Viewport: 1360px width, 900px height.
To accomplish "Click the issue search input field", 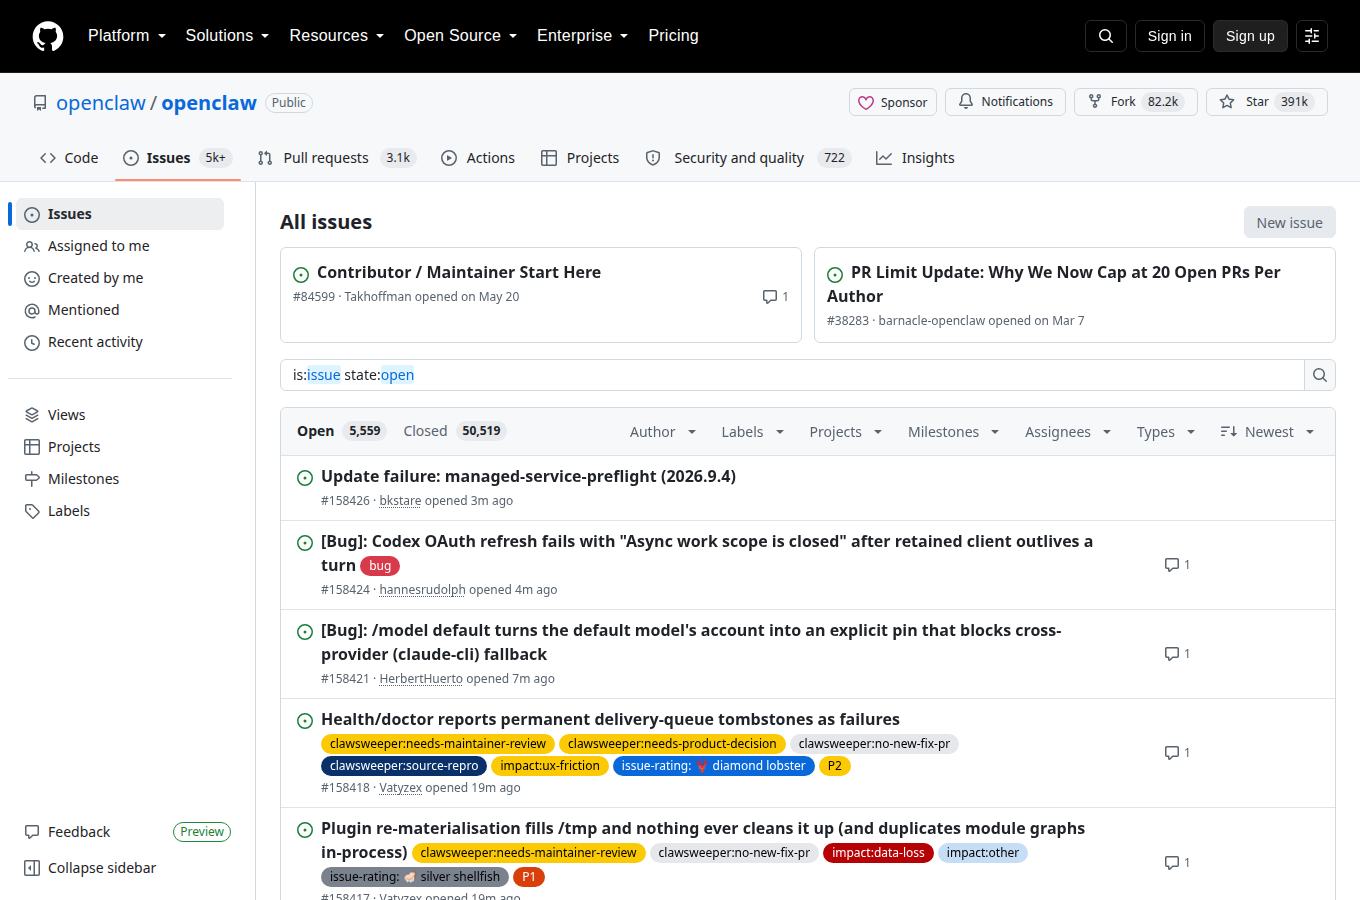I will (792, 375).
